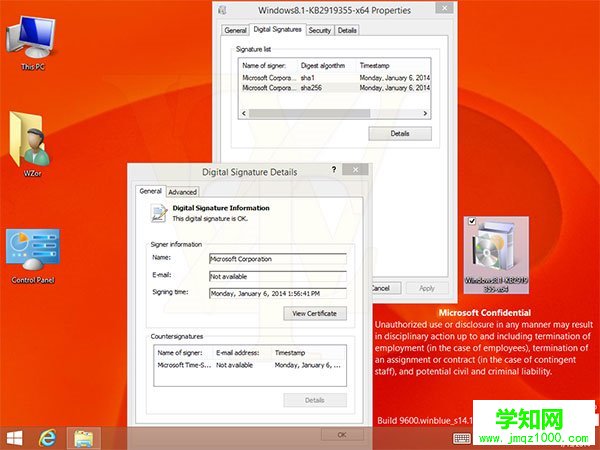Click Cancel in the Properties window
This screenshot has width=600, height=450.
pos(386,288)
